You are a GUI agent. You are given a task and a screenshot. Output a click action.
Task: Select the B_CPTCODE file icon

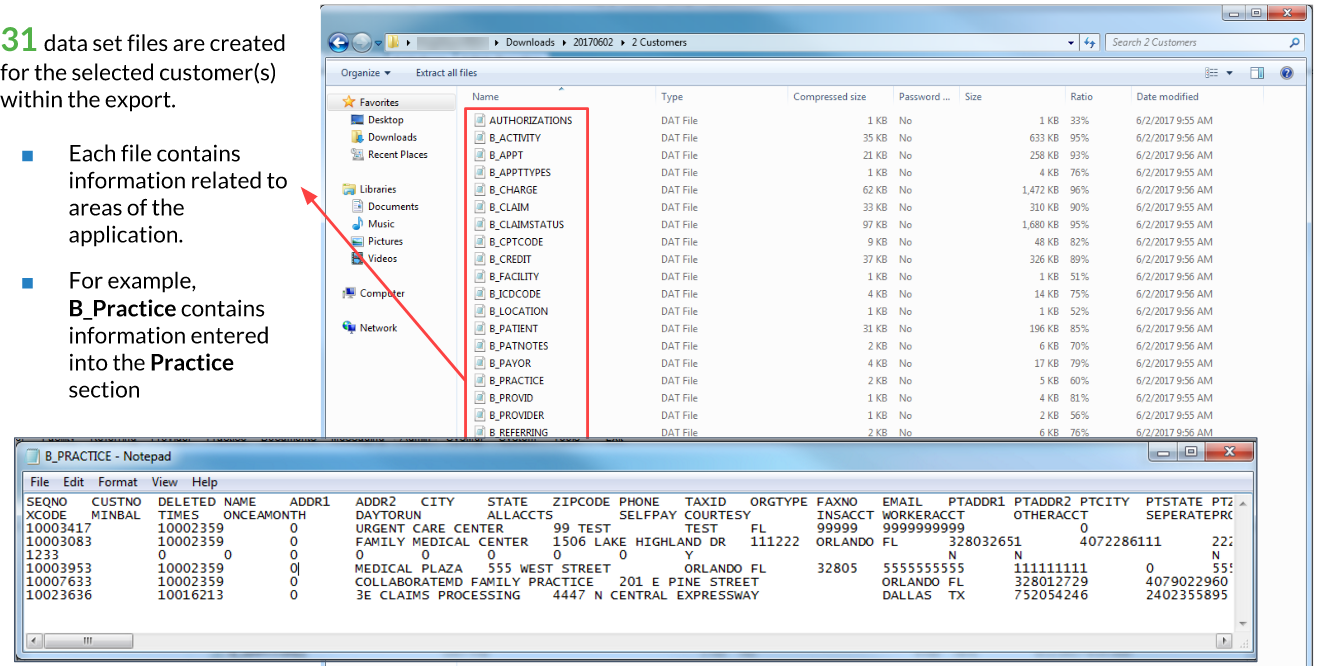(x=480, y=242)
